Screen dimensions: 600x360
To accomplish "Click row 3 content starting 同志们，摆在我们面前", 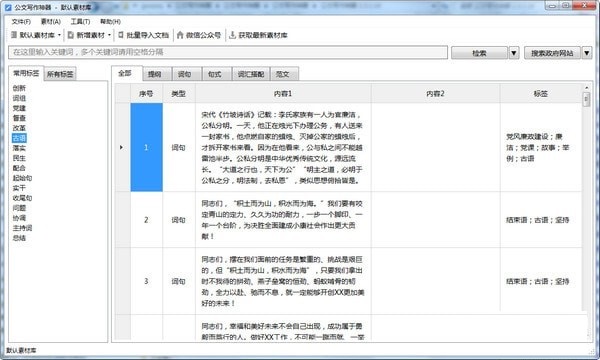I will [282, 281].
